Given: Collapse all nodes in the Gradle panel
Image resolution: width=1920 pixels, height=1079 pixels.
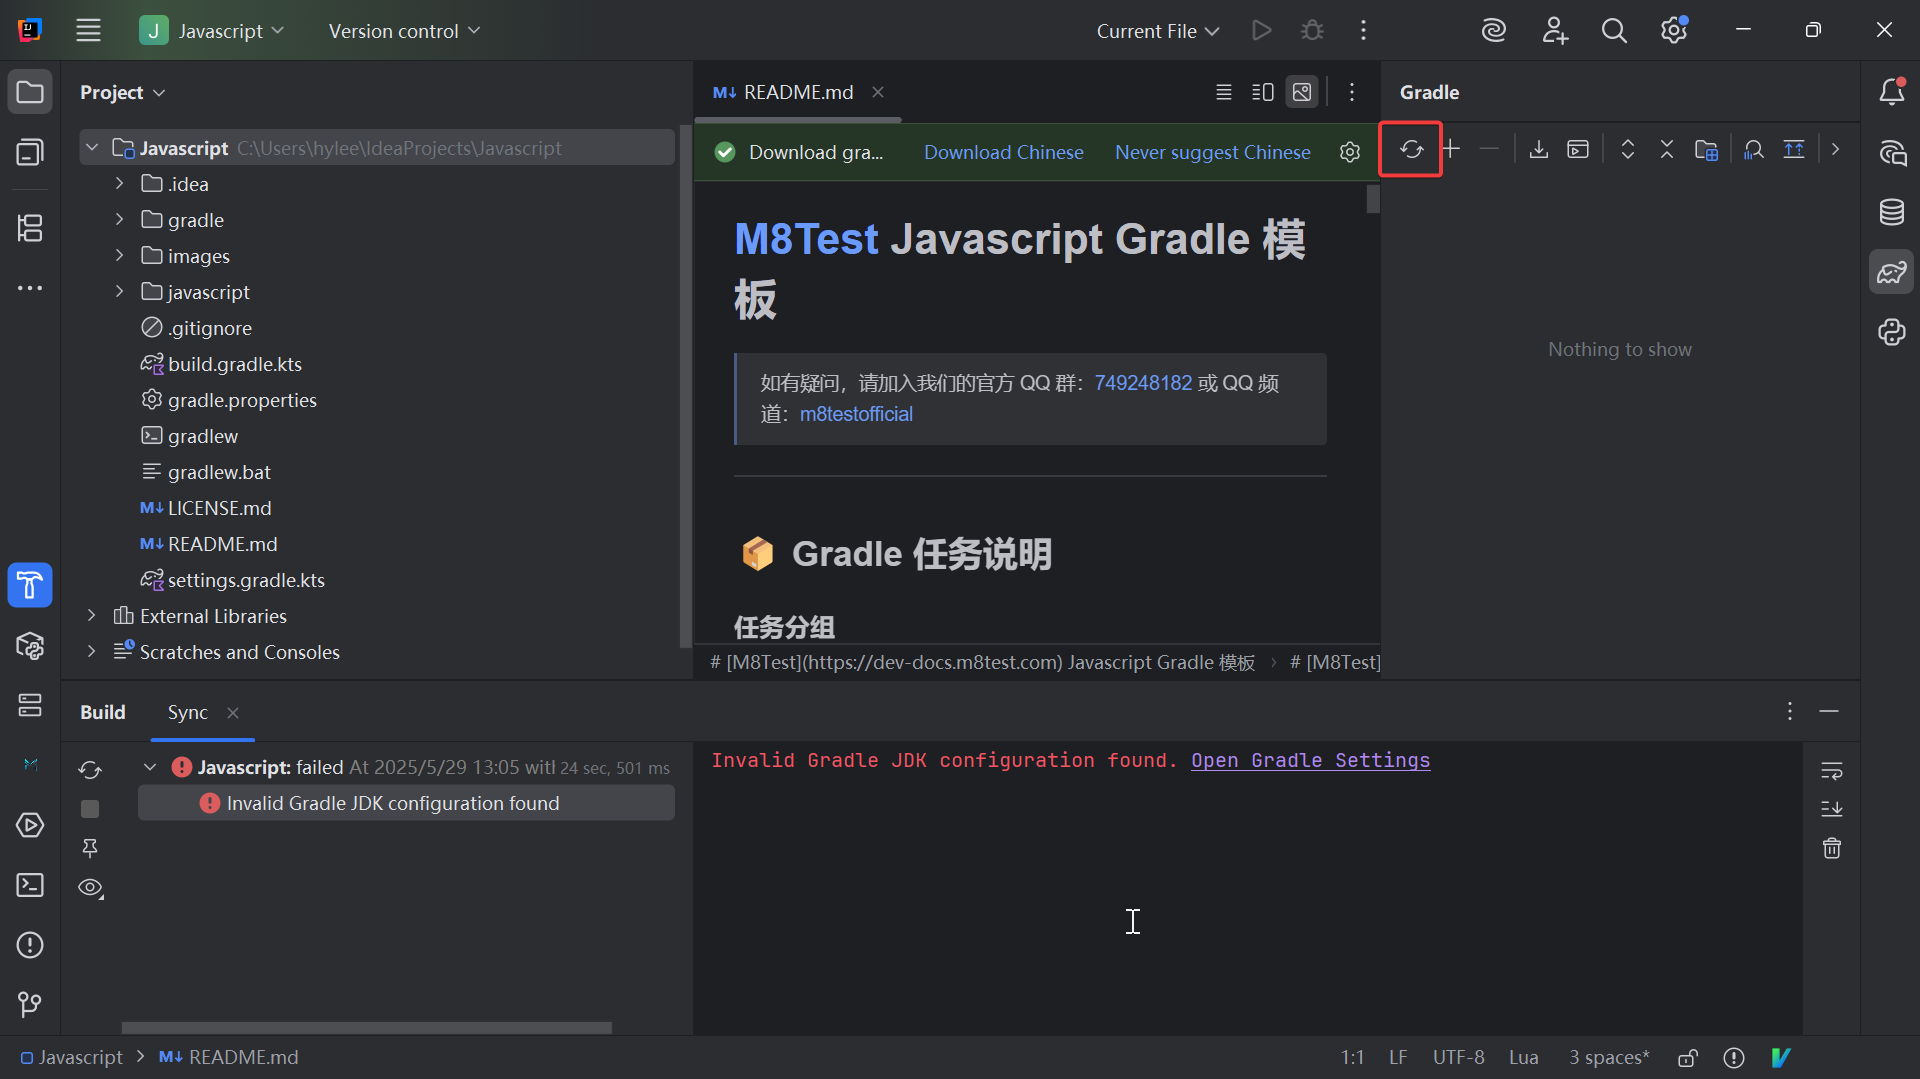Looking at the screenshot, I should 1666,149.
